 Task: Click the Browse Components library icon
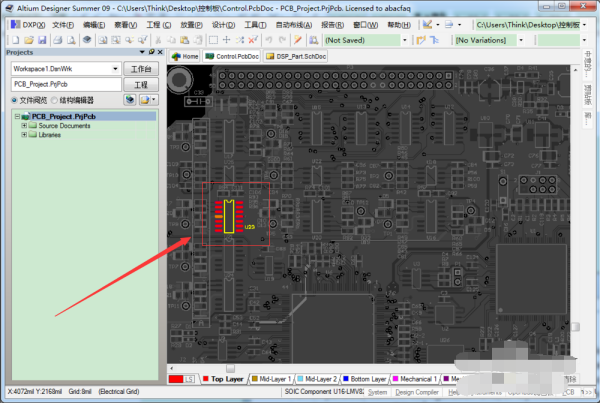tap(314, 40)
